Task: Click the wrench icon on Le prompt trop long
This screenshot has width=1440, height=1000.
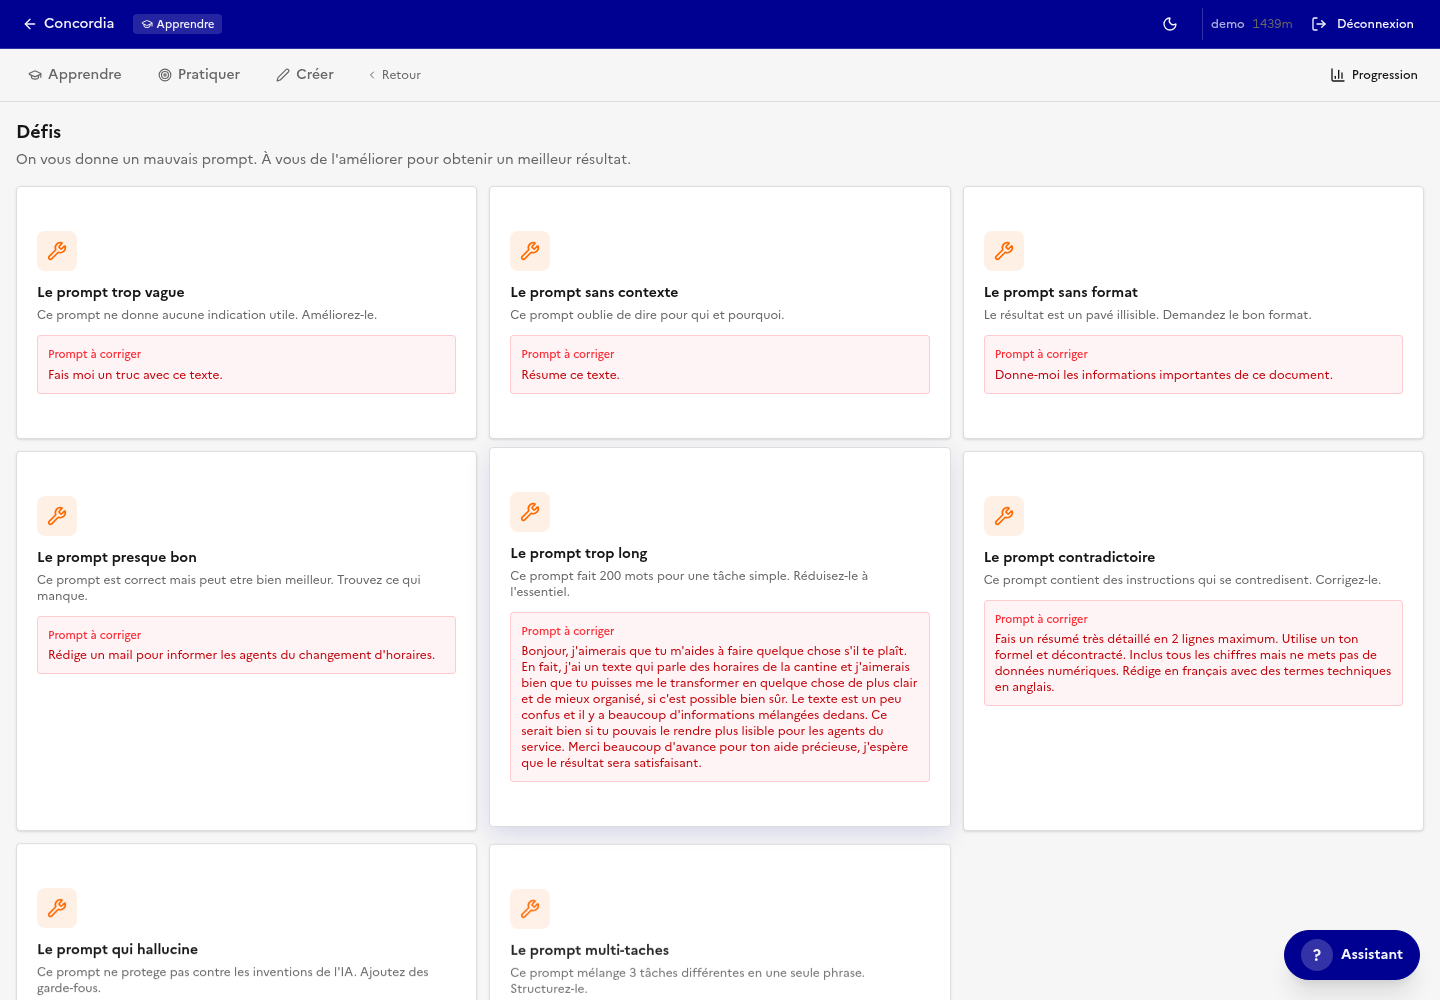Action: (530, 512)
